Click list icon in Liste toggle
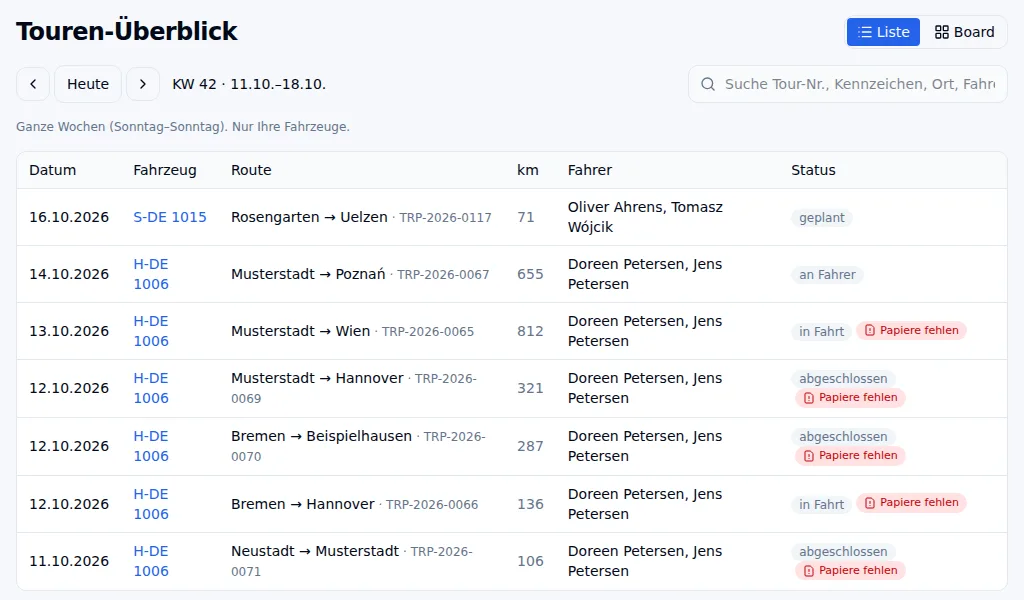 coord(865,32)
